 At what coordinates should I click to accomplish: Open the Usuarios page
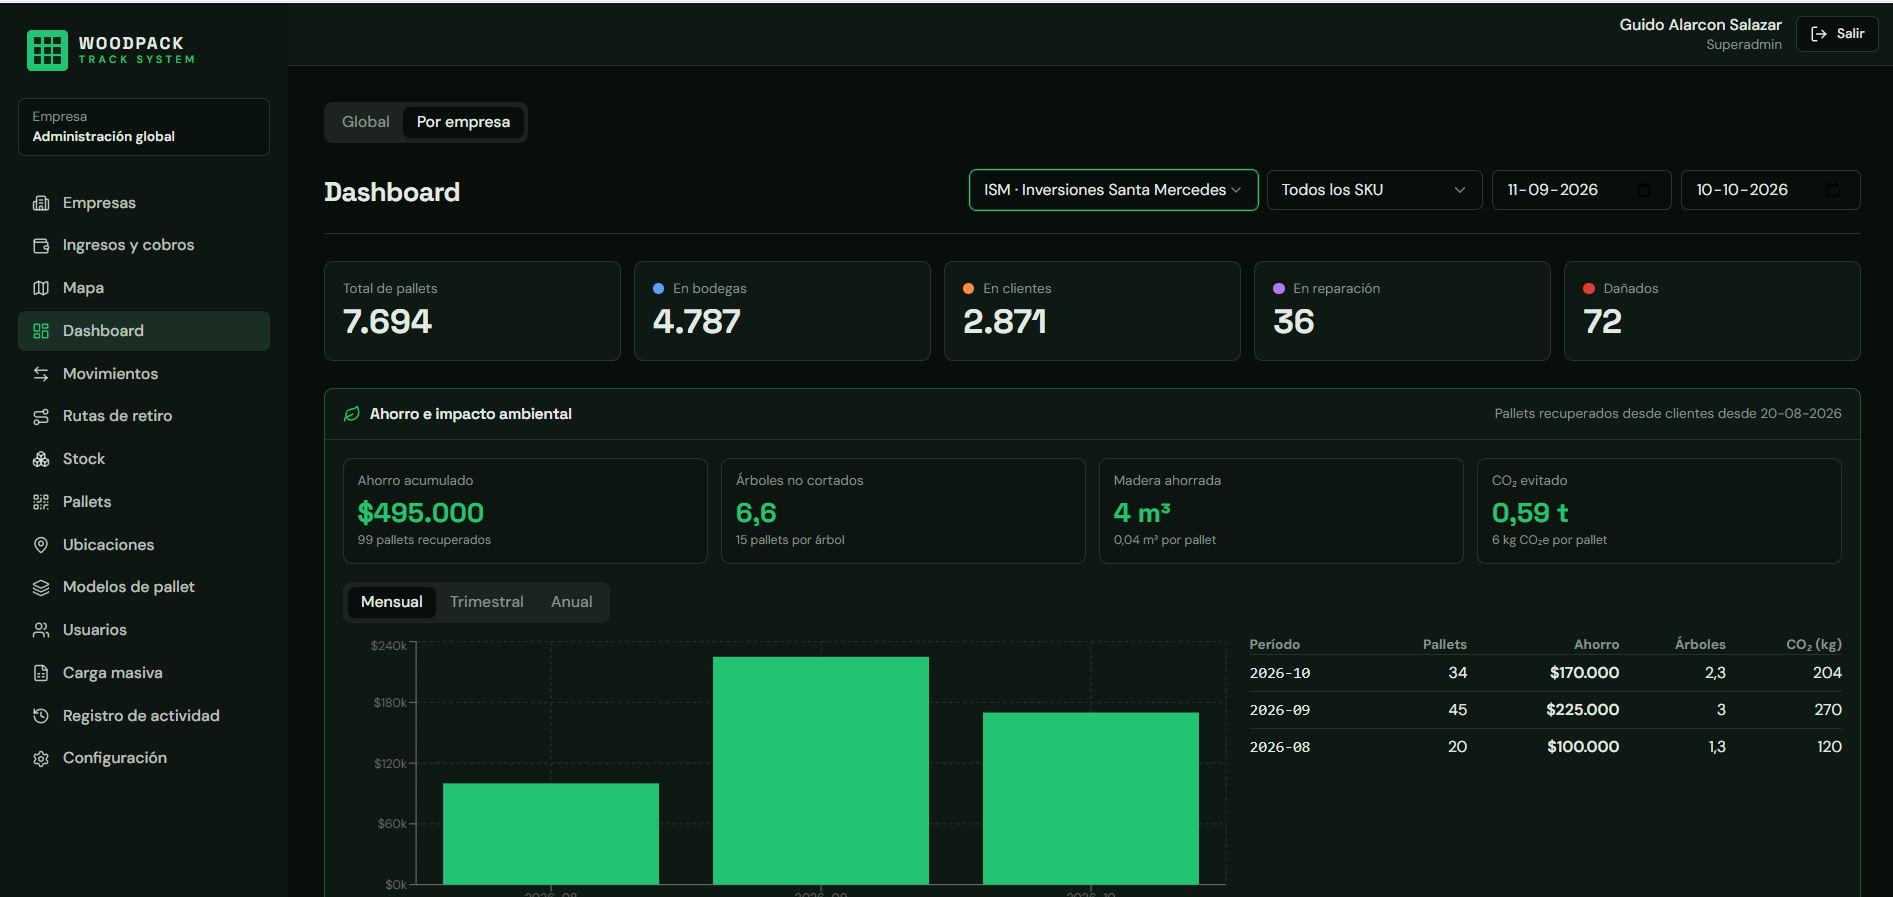(x=144, y=630)
